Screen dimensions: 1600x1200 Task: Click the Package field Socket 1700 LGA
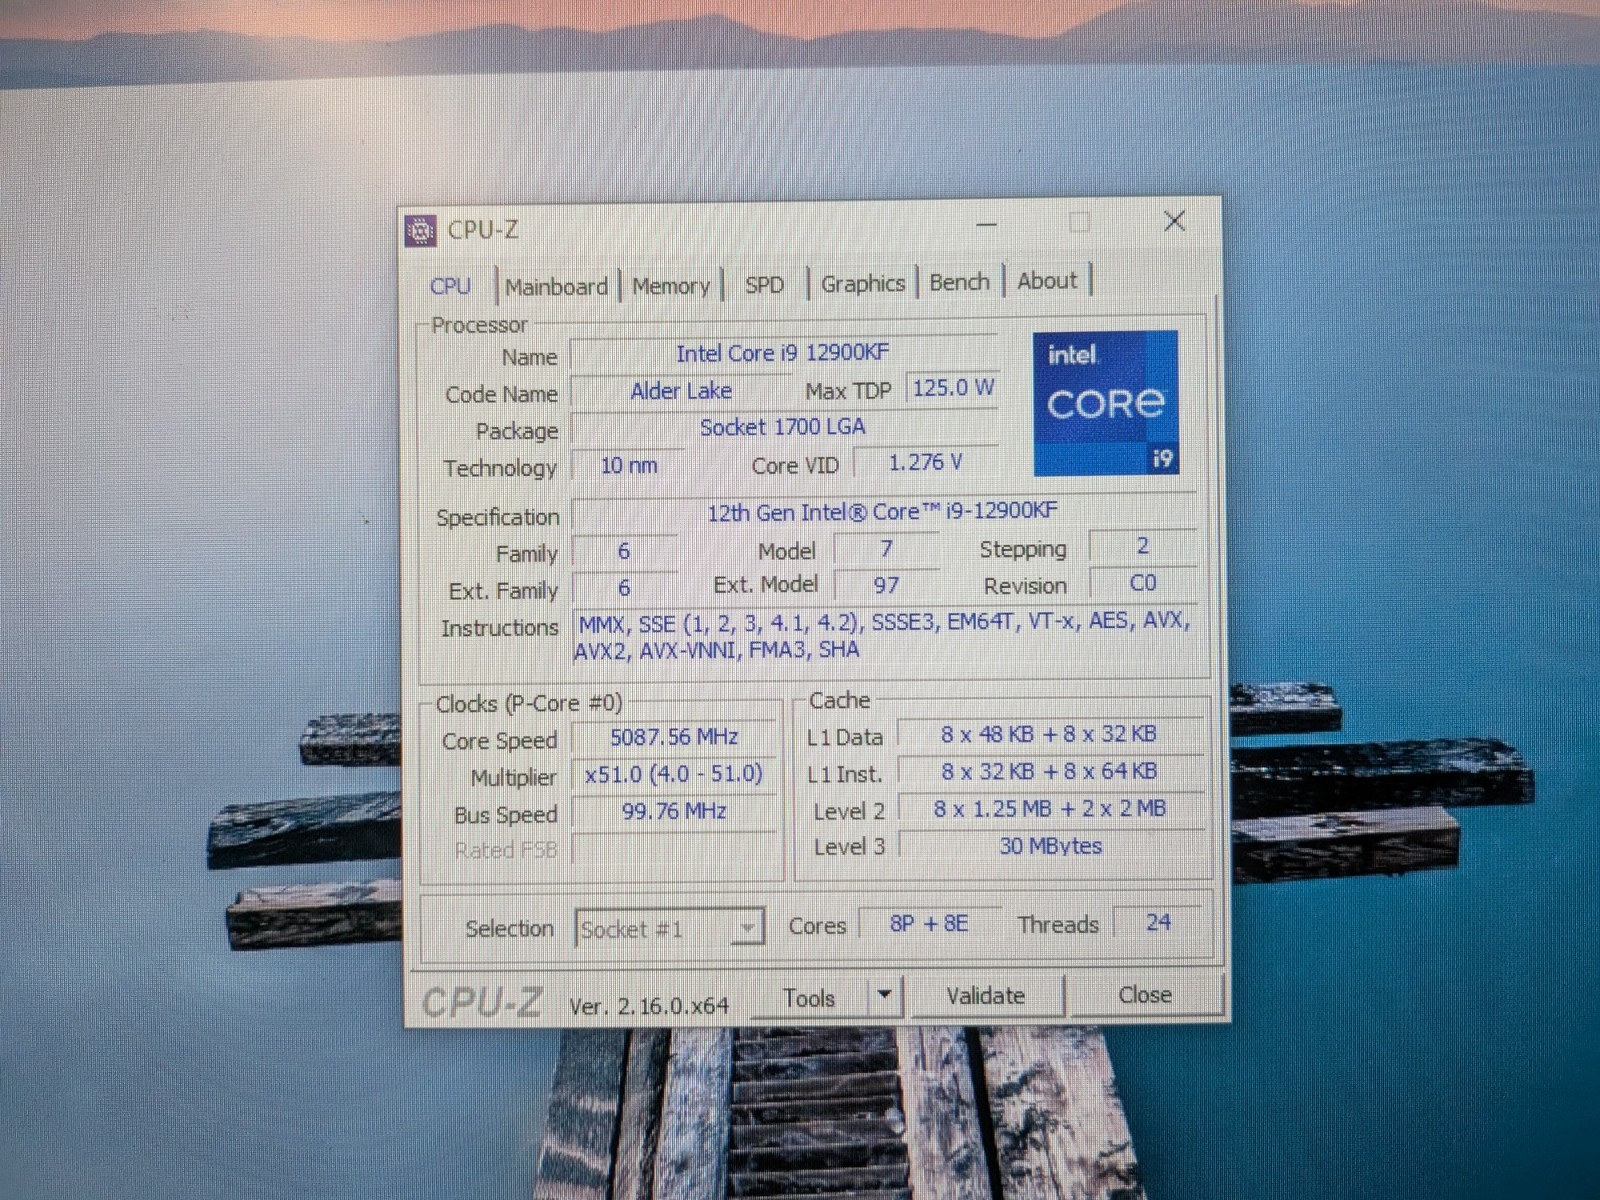[783, 428]
